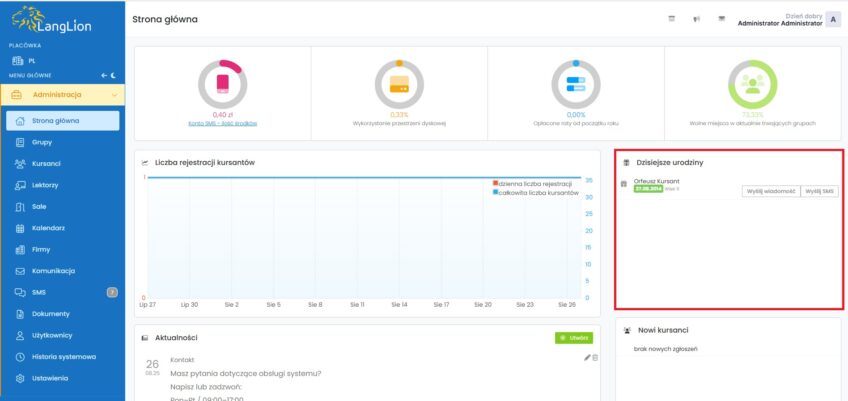Select the PL facility building icon
The height and width of the screenshot is (401, 848).
tap(17, 61)
